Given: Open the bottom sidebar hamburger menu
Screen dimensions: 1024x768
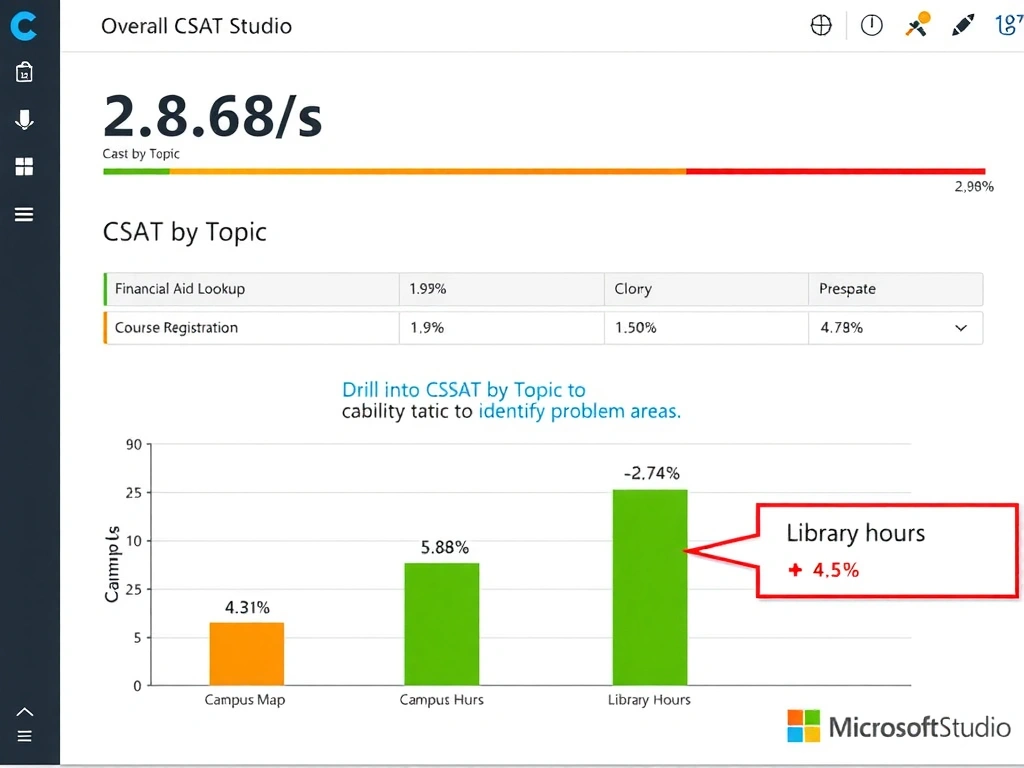Looking at the screenshot, I should coord(24,736).
